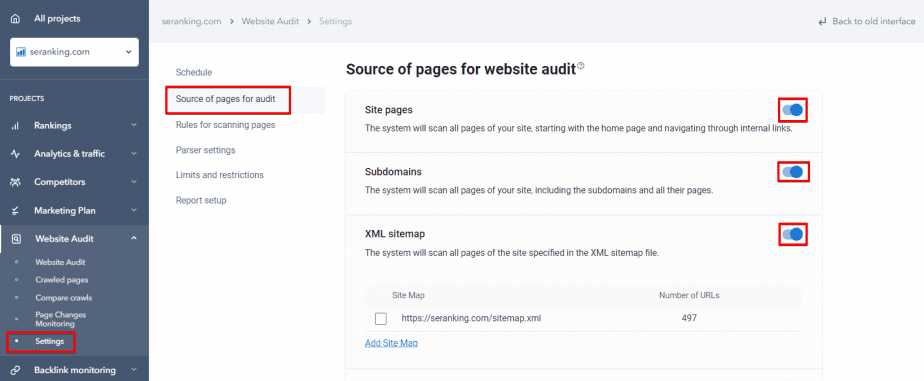Open Website Audit submenu item
The height and width of the screenshot is (381, 924).
click(60, 262)
